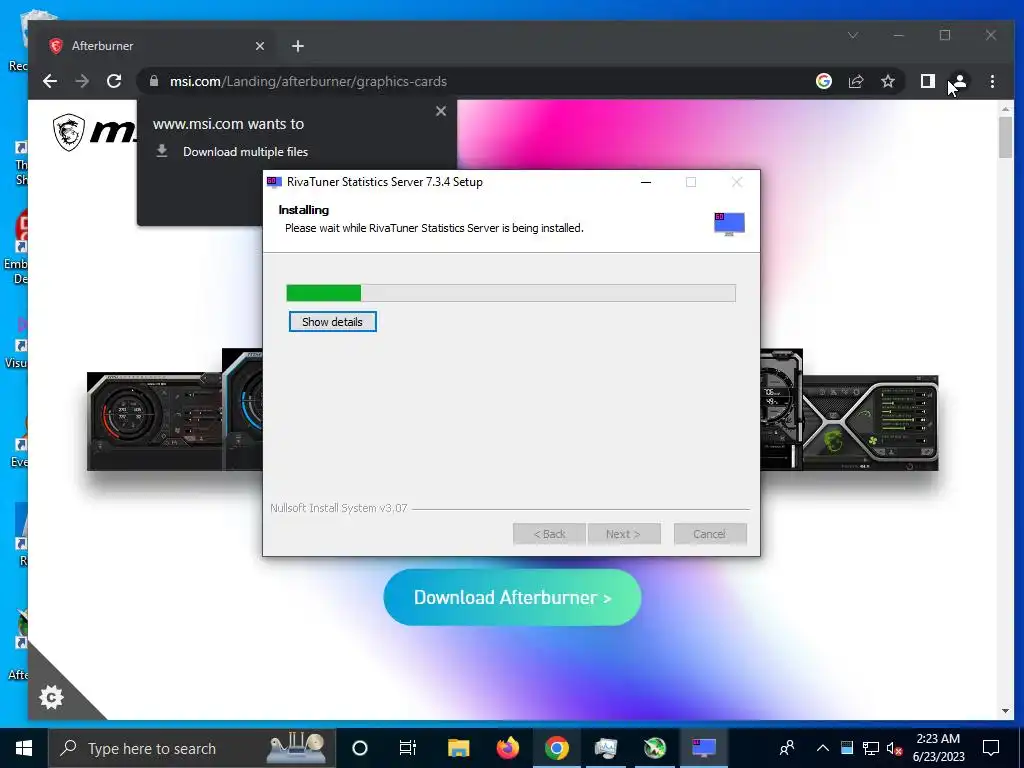Click the Chrome forward arrow

(82, 81)
